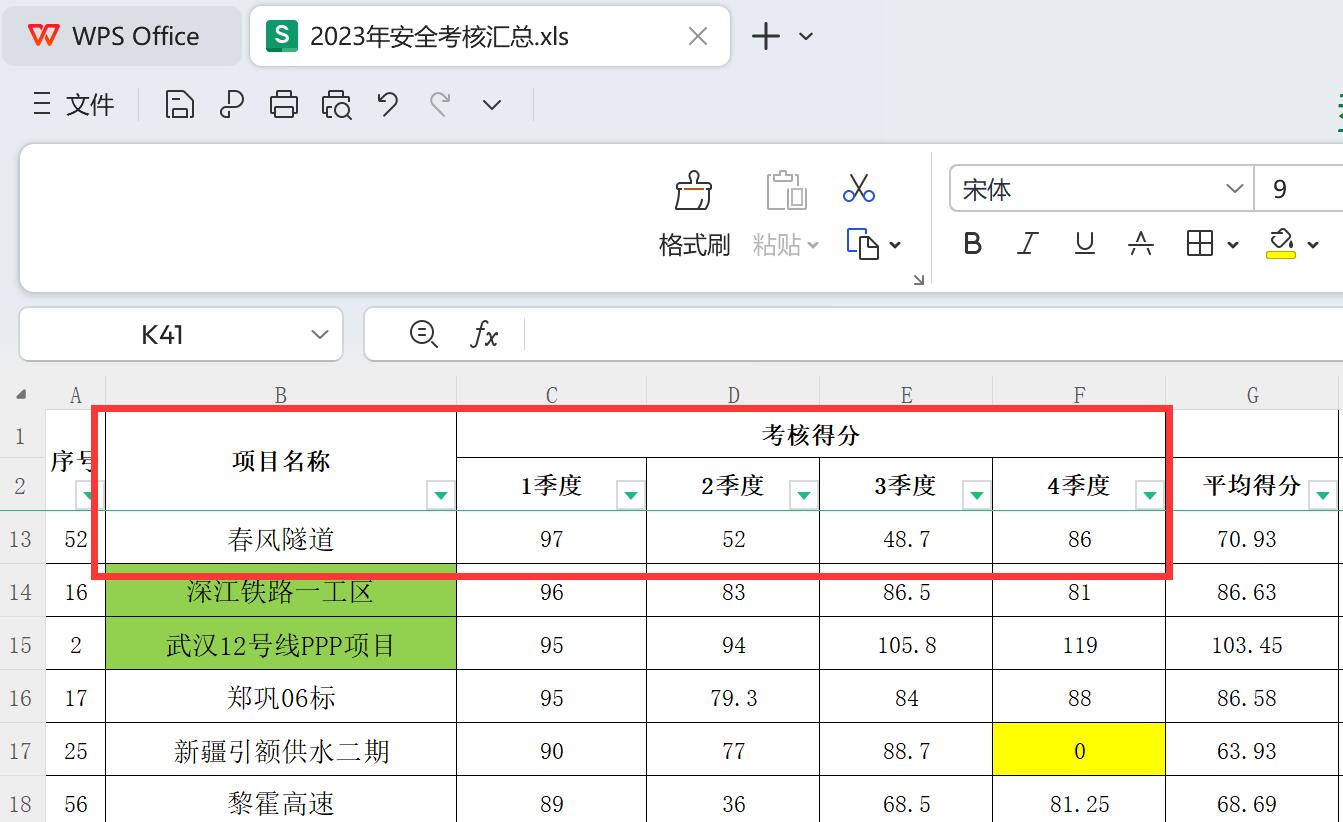The image size is (1343, 822).
Task: Expand the Copy options arrow
Action: [895, 245]
